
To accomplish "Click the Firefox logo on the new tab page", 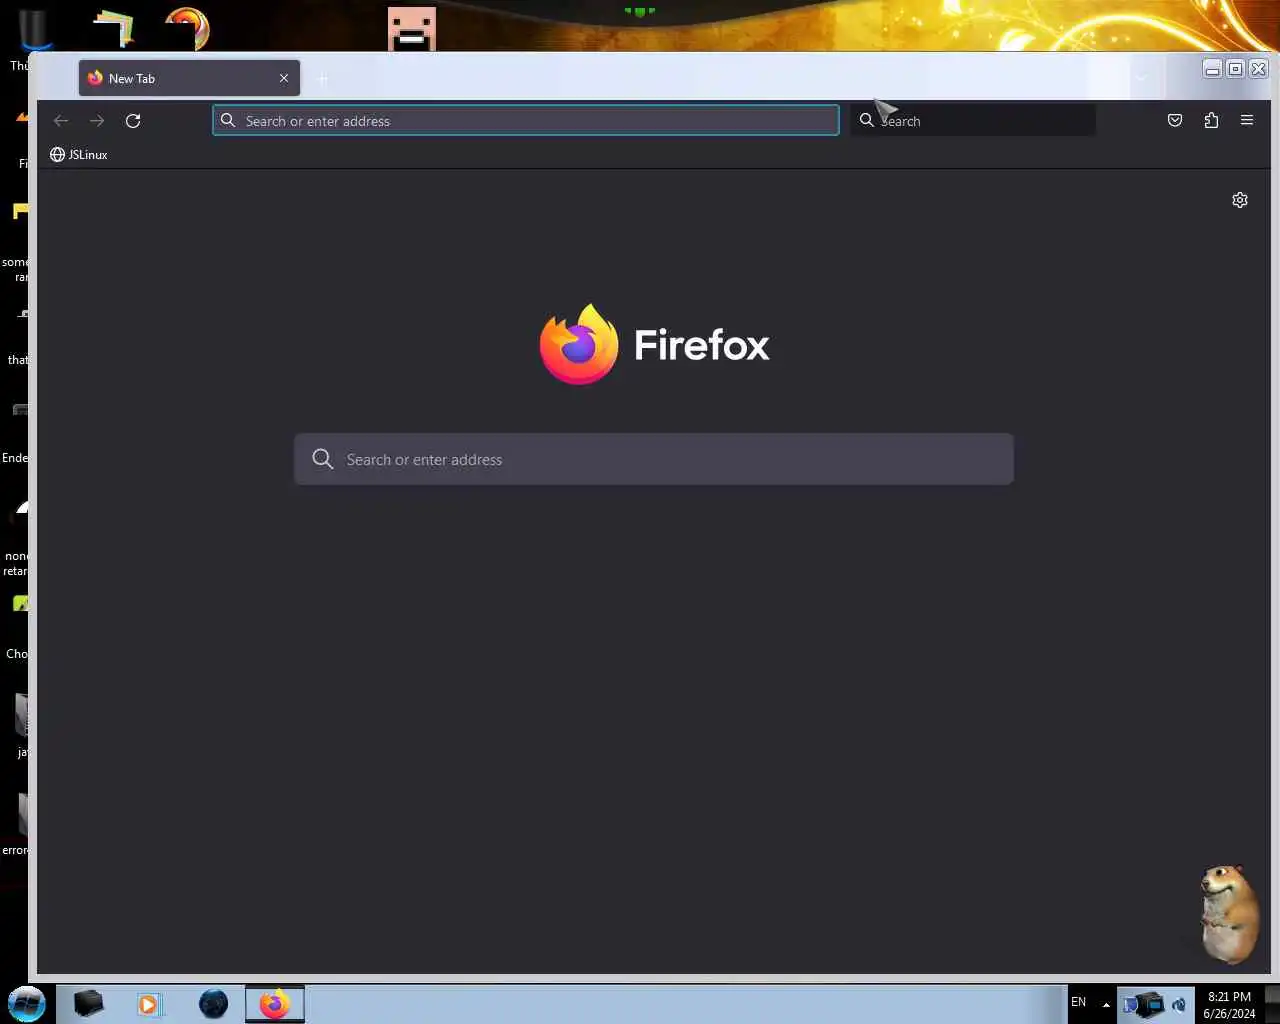I will pyautogui.click(x=654, y=345).
